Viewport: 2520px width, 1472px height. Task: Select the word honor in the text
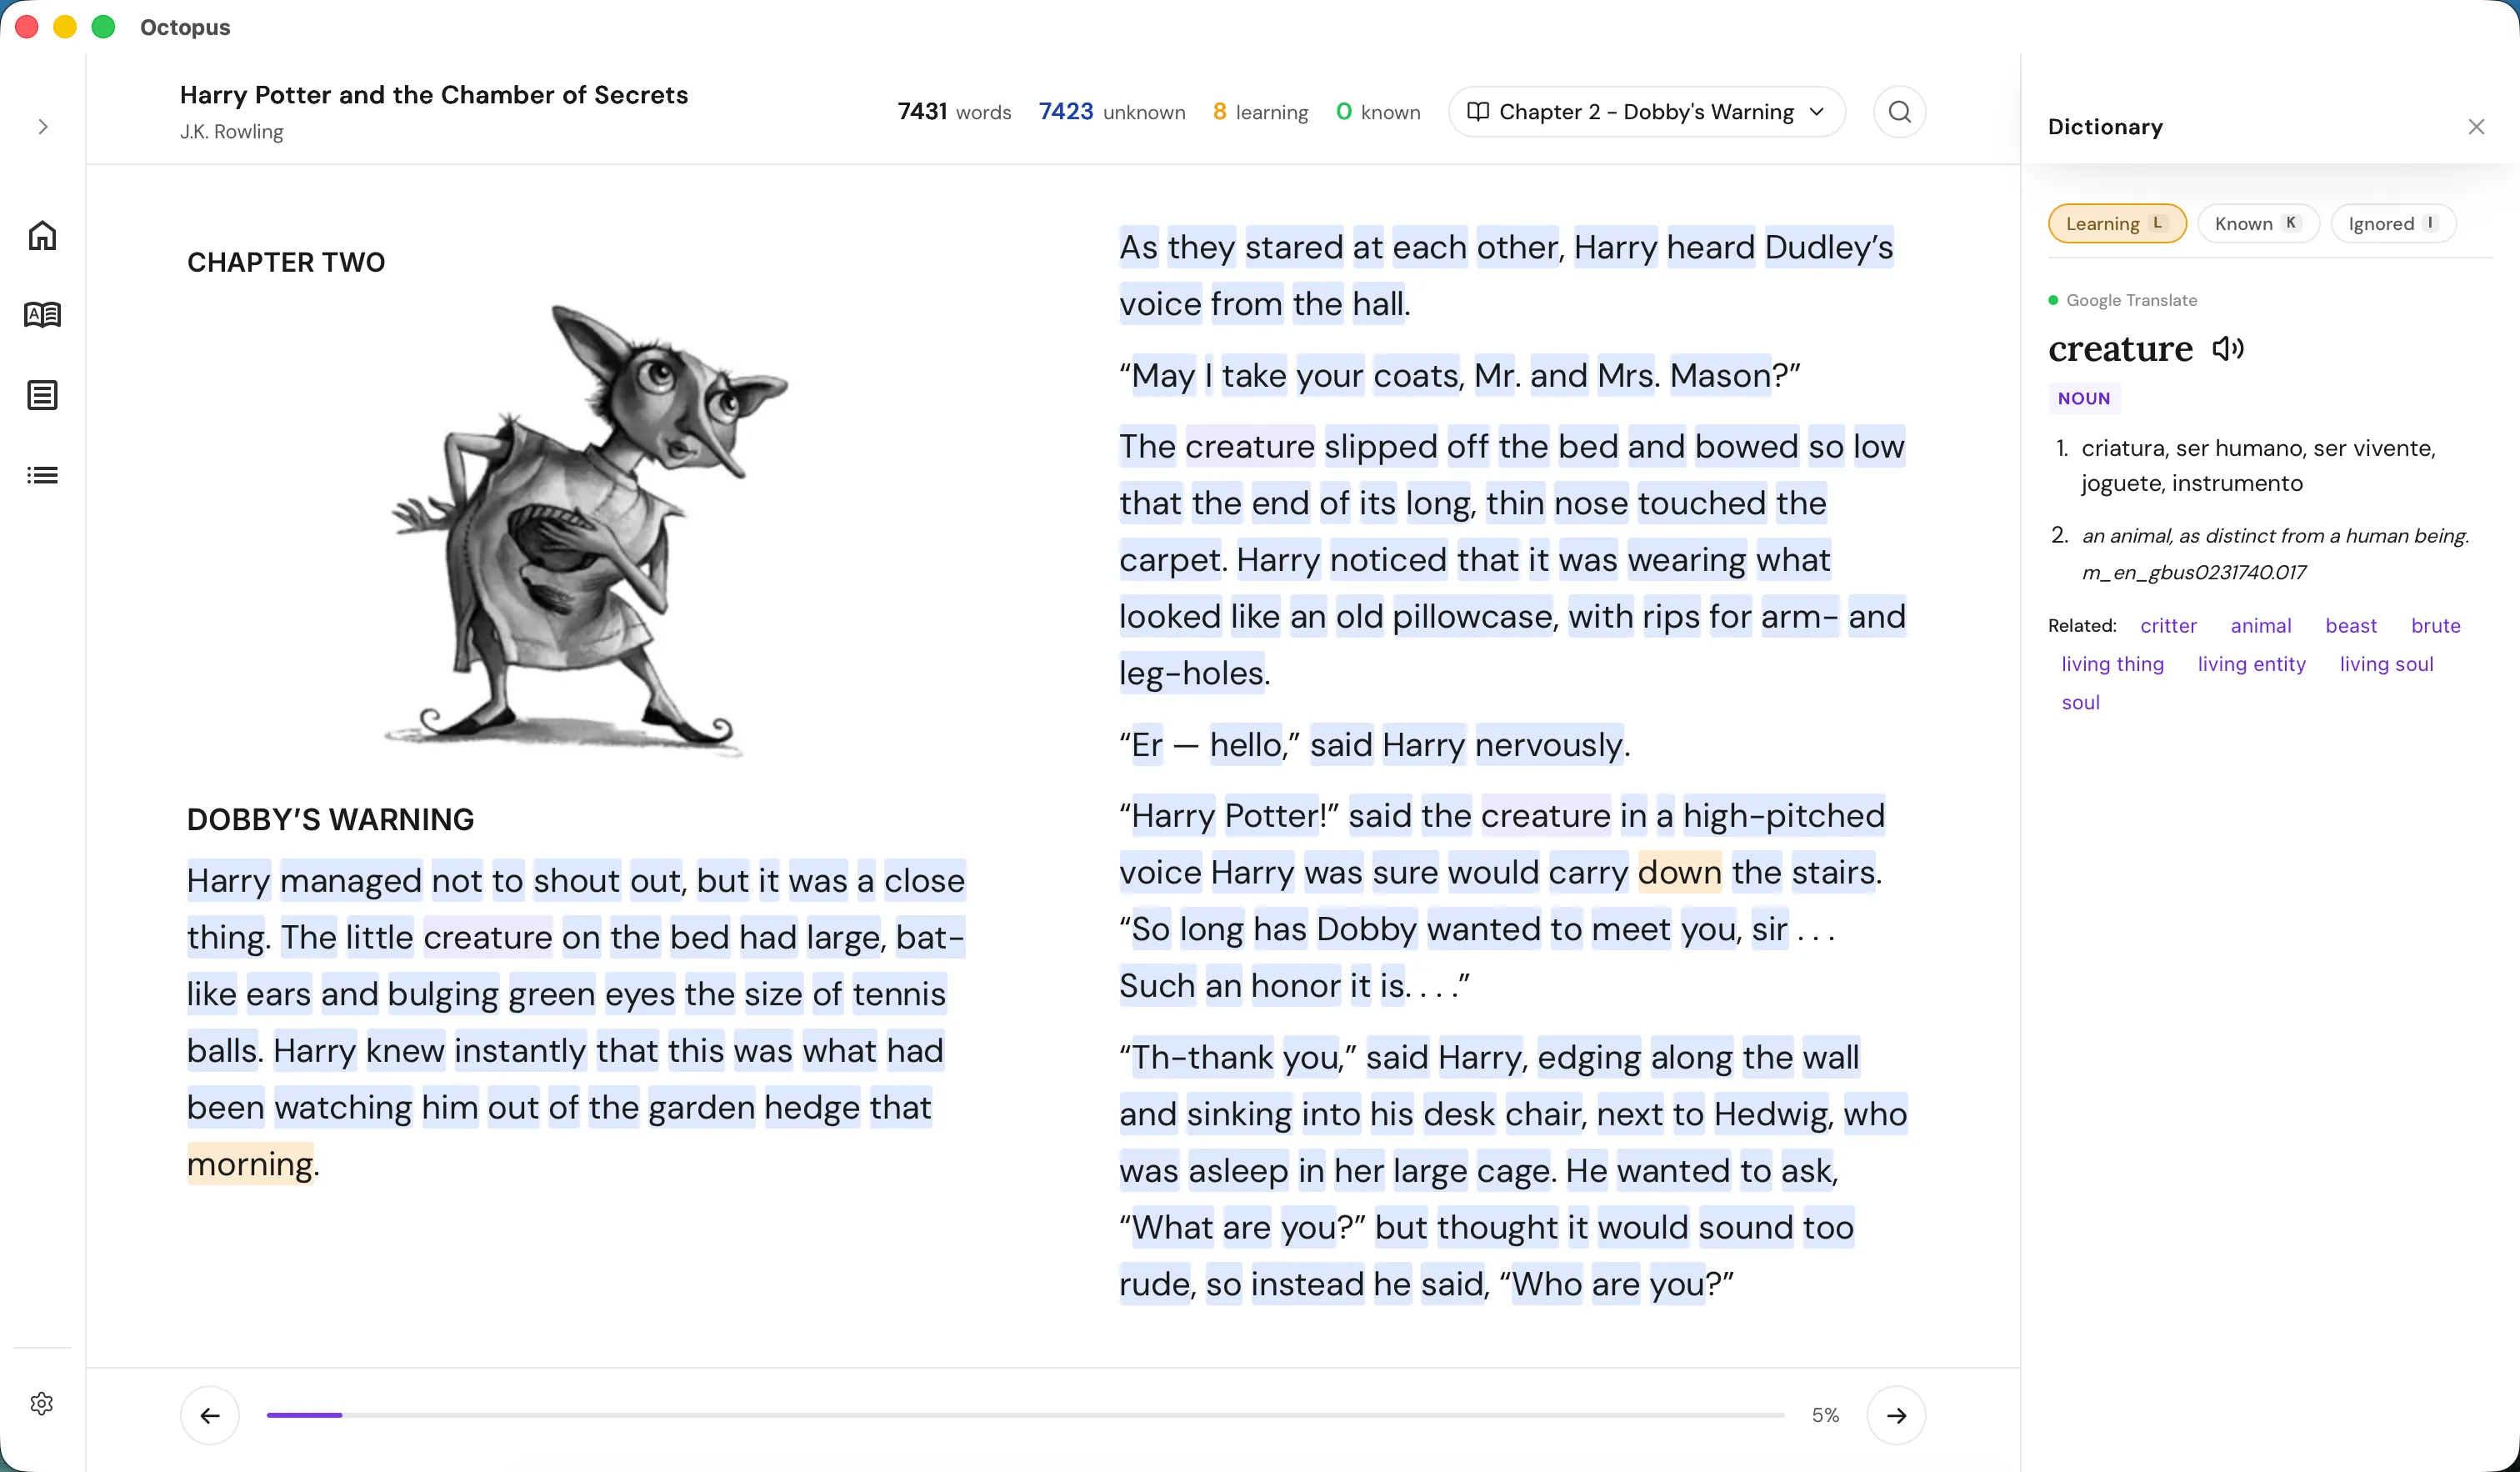pyautogui.click(x=1295, y=985)
